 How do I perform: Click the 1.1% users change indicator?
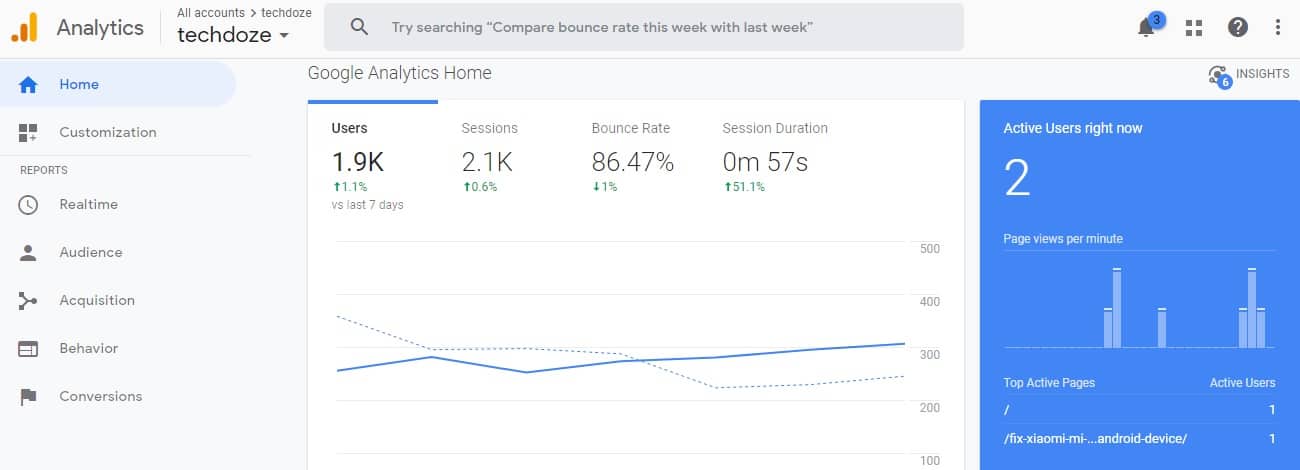click(x=349, y=187)
